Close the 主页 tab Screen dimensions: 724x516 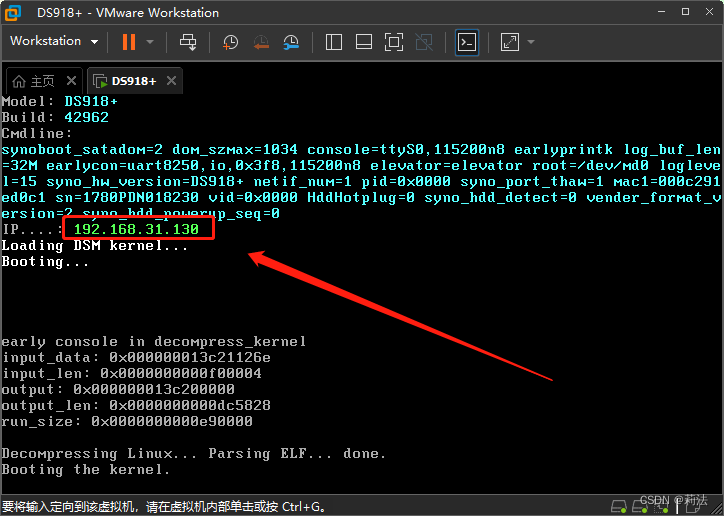pyautogui.click(x=71, y=81)
